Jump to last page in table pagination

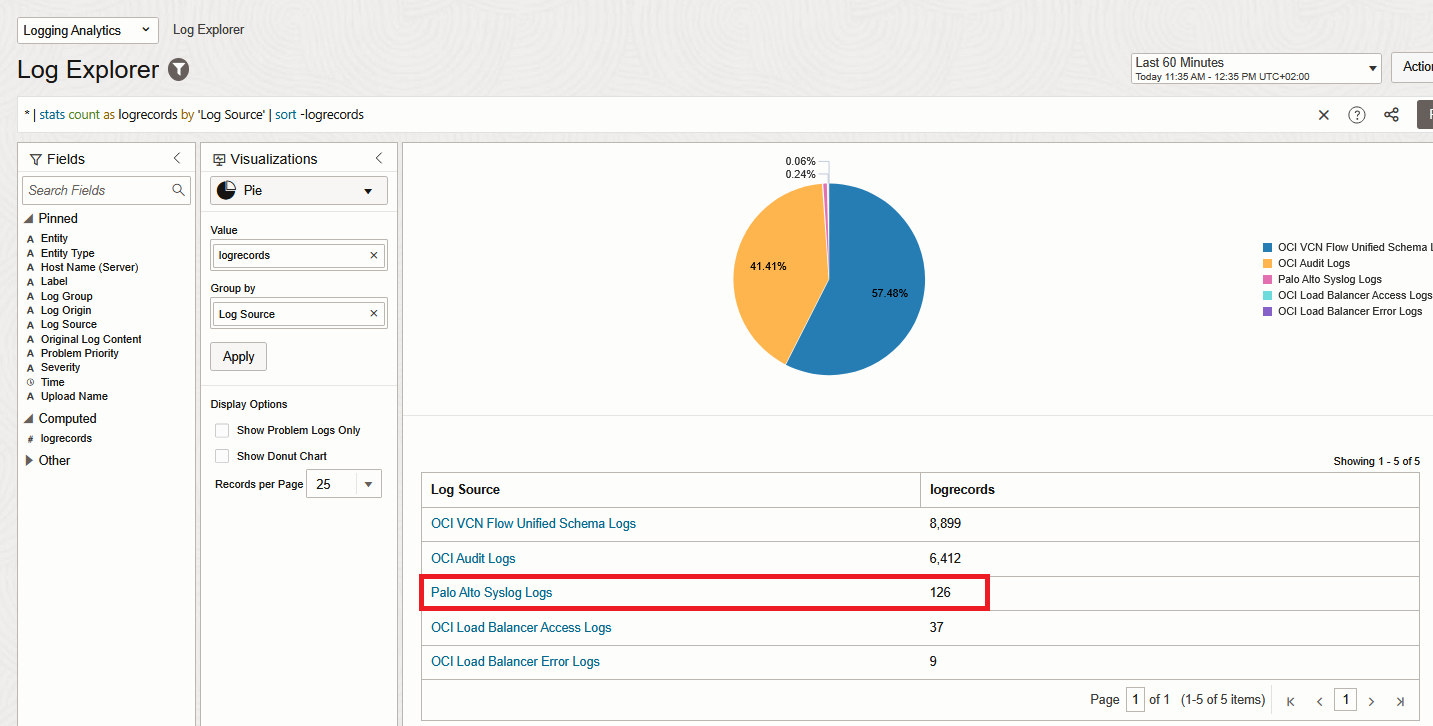point(1400,701)
